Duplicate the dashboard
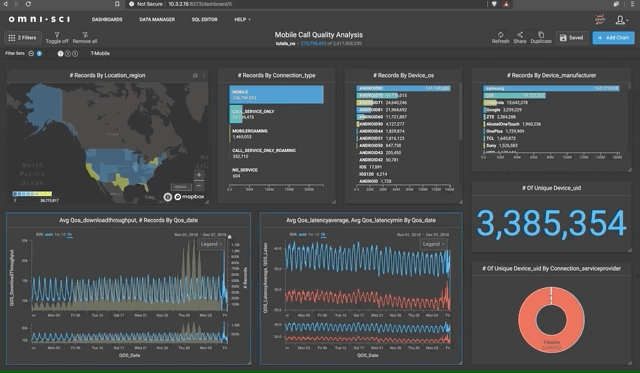Image resolution: width=640 pixels, height=373 pixels. coord(541,38)
